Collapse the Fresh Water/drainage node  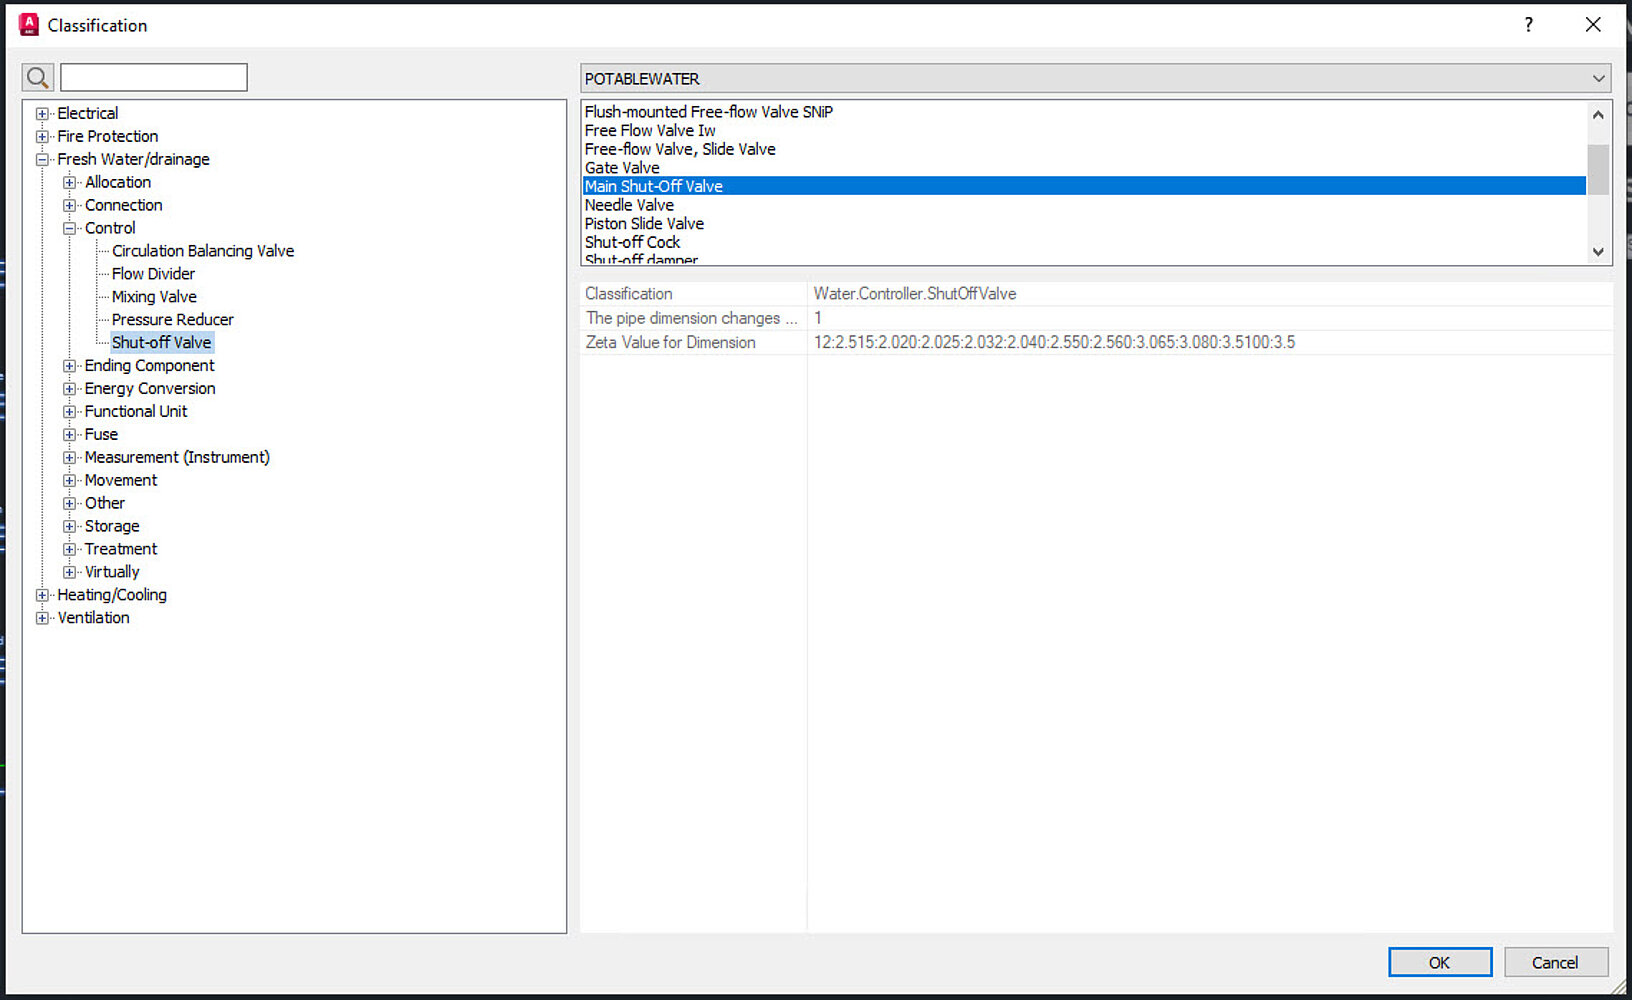pyautogui.click(x=42, y=160)
